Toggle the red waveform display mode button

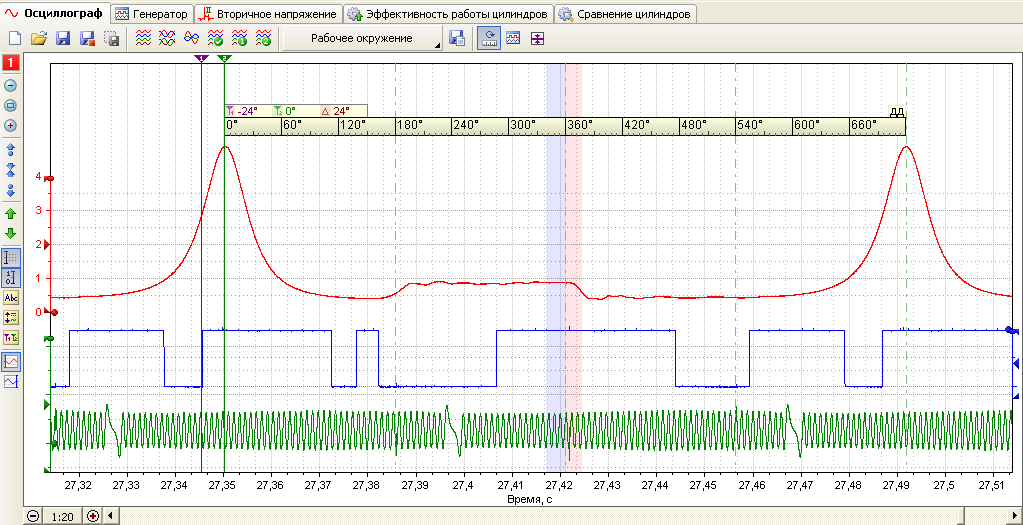click(x=11, y=361)
